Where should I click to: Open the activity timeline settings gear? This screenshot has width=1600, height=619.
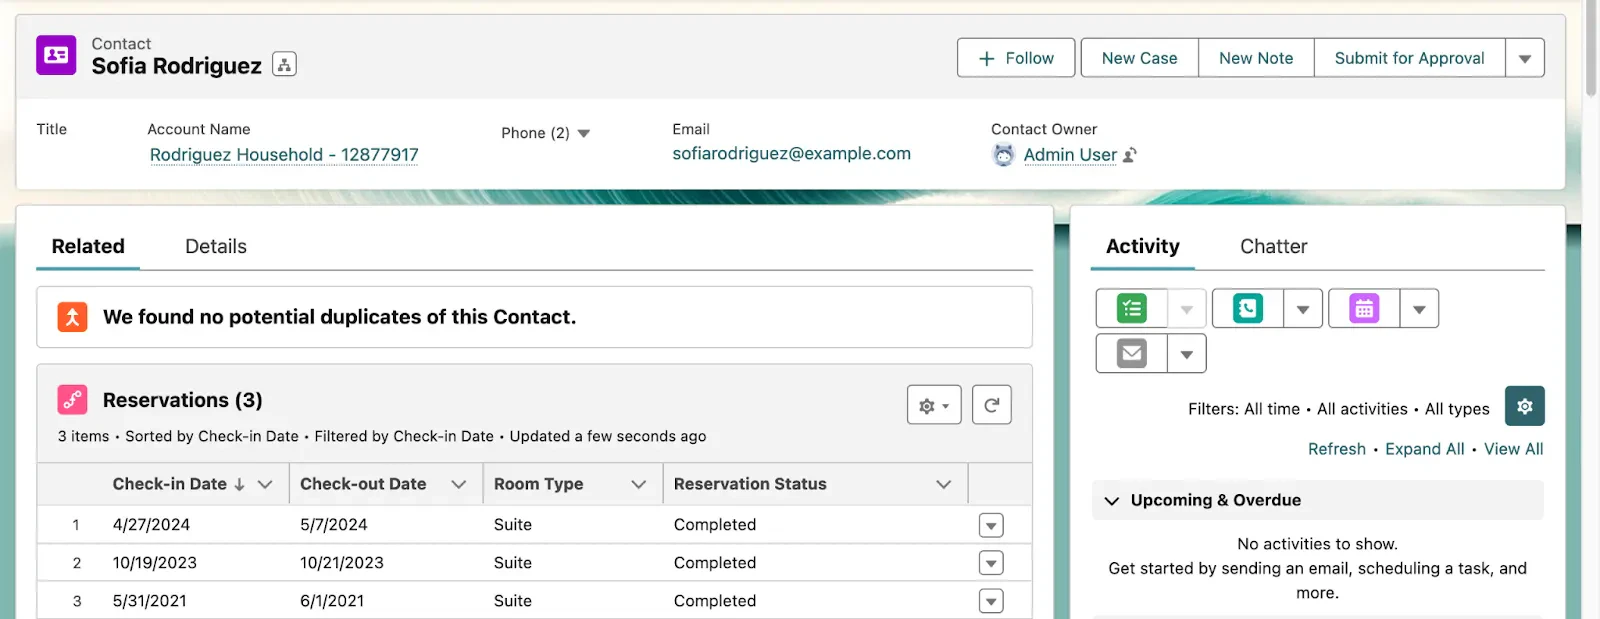(1524, 406)
